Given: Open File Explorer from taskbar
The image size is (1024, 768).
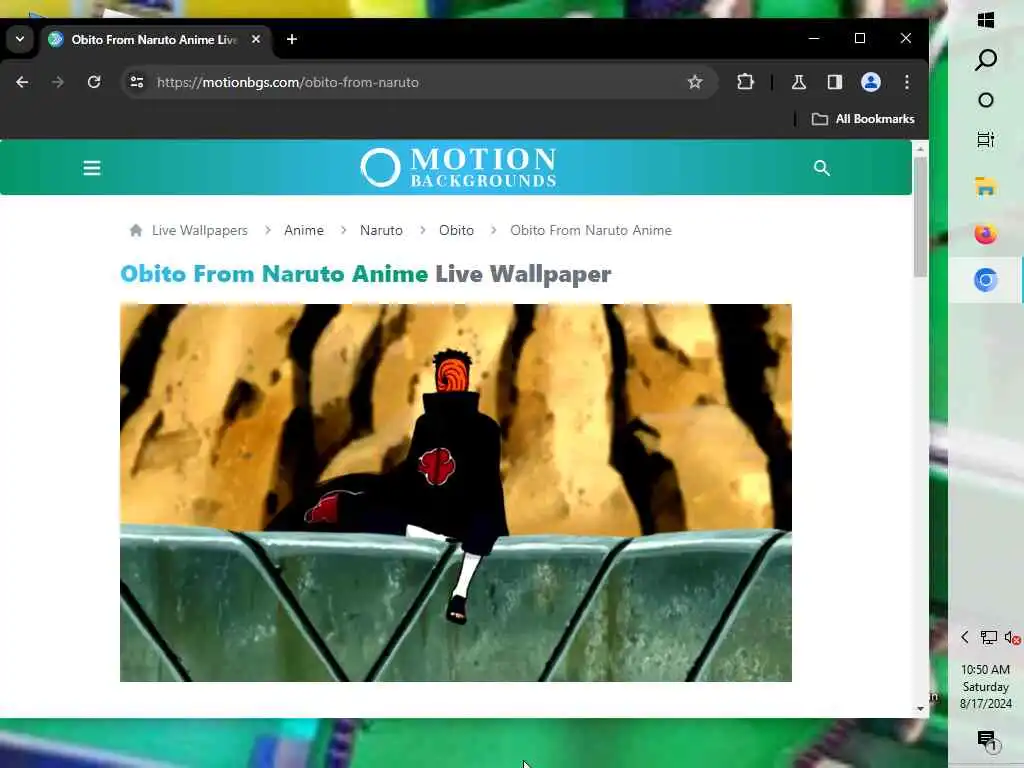Looking at the screenshot, I should [986, 187].
